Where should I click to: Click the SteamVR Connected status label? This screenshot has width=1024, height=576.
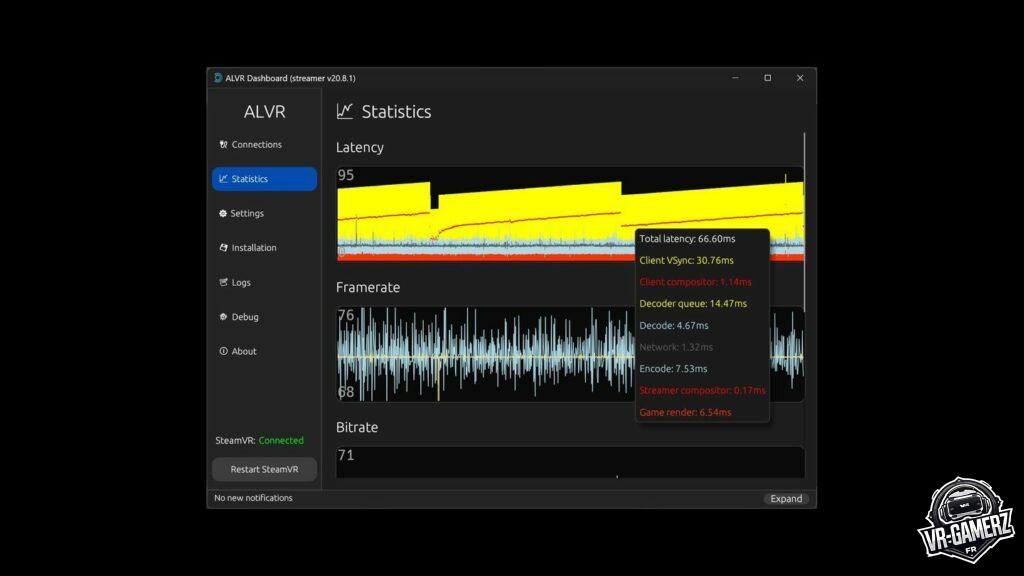259,440
